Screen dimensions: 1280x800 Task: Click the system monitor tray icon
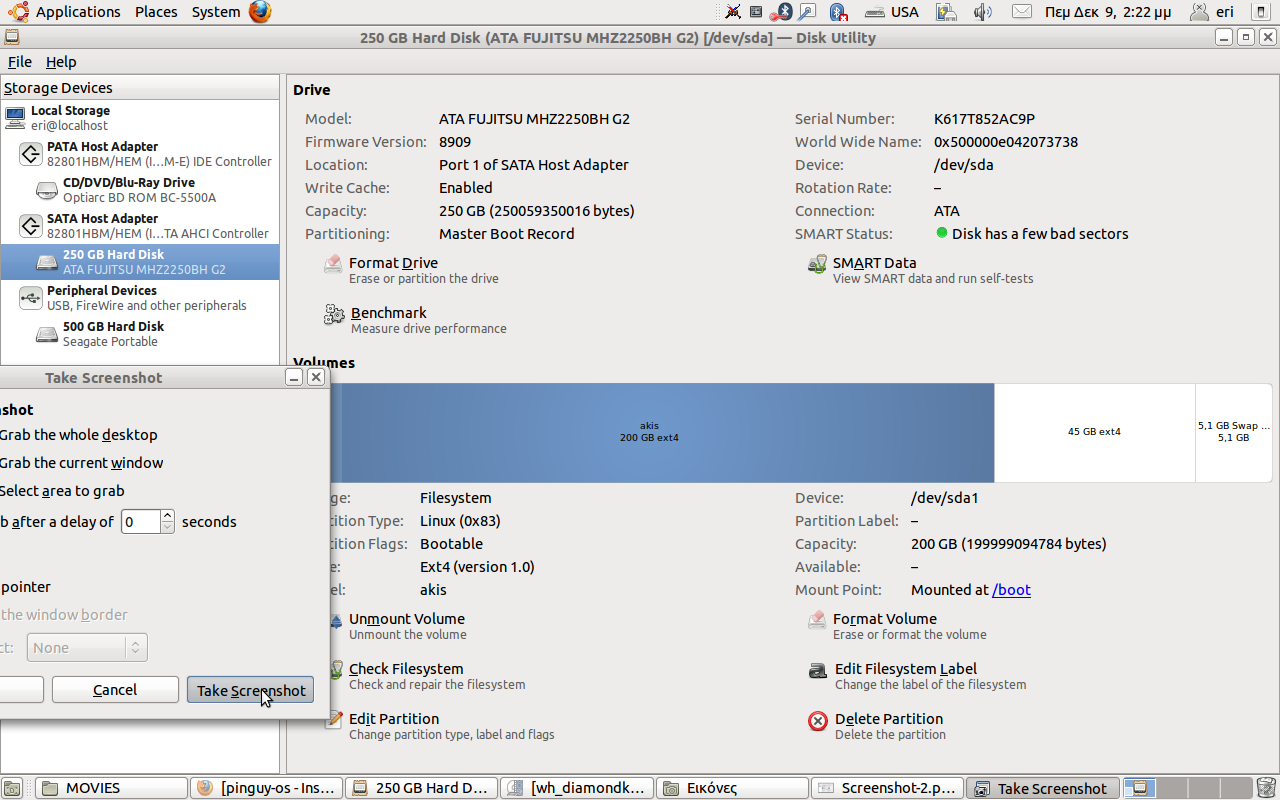[756, 12]
